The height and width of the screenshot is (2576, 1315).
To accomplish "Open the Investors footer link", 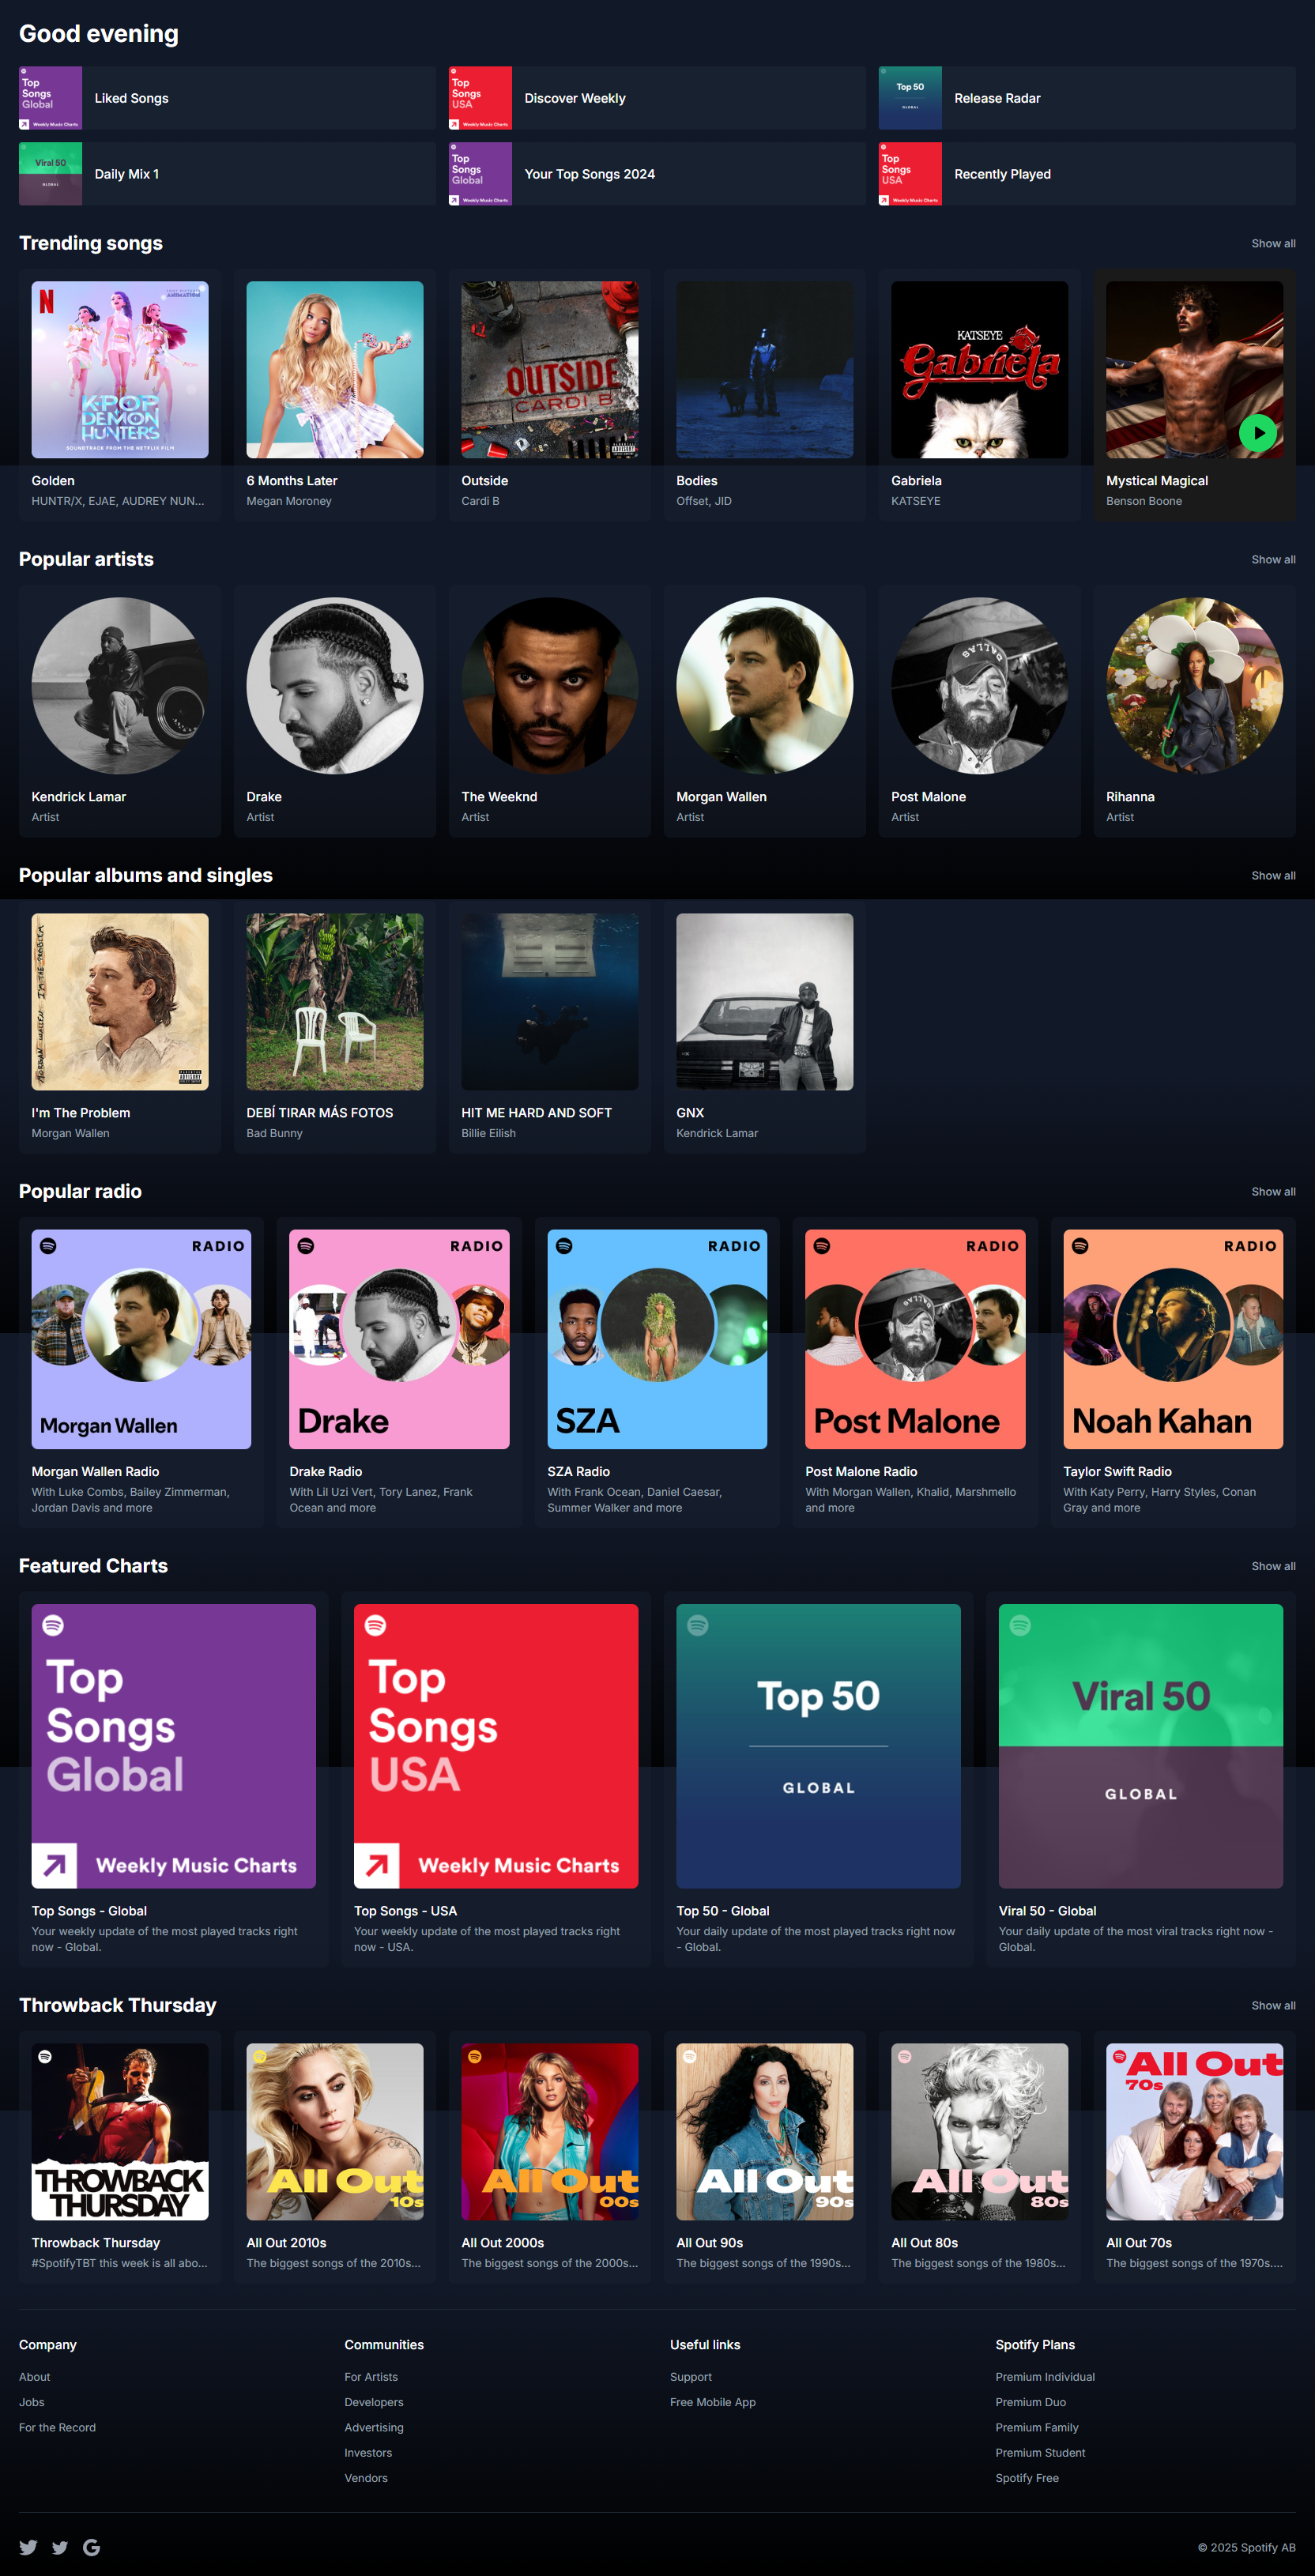I will coord(368,2453).
